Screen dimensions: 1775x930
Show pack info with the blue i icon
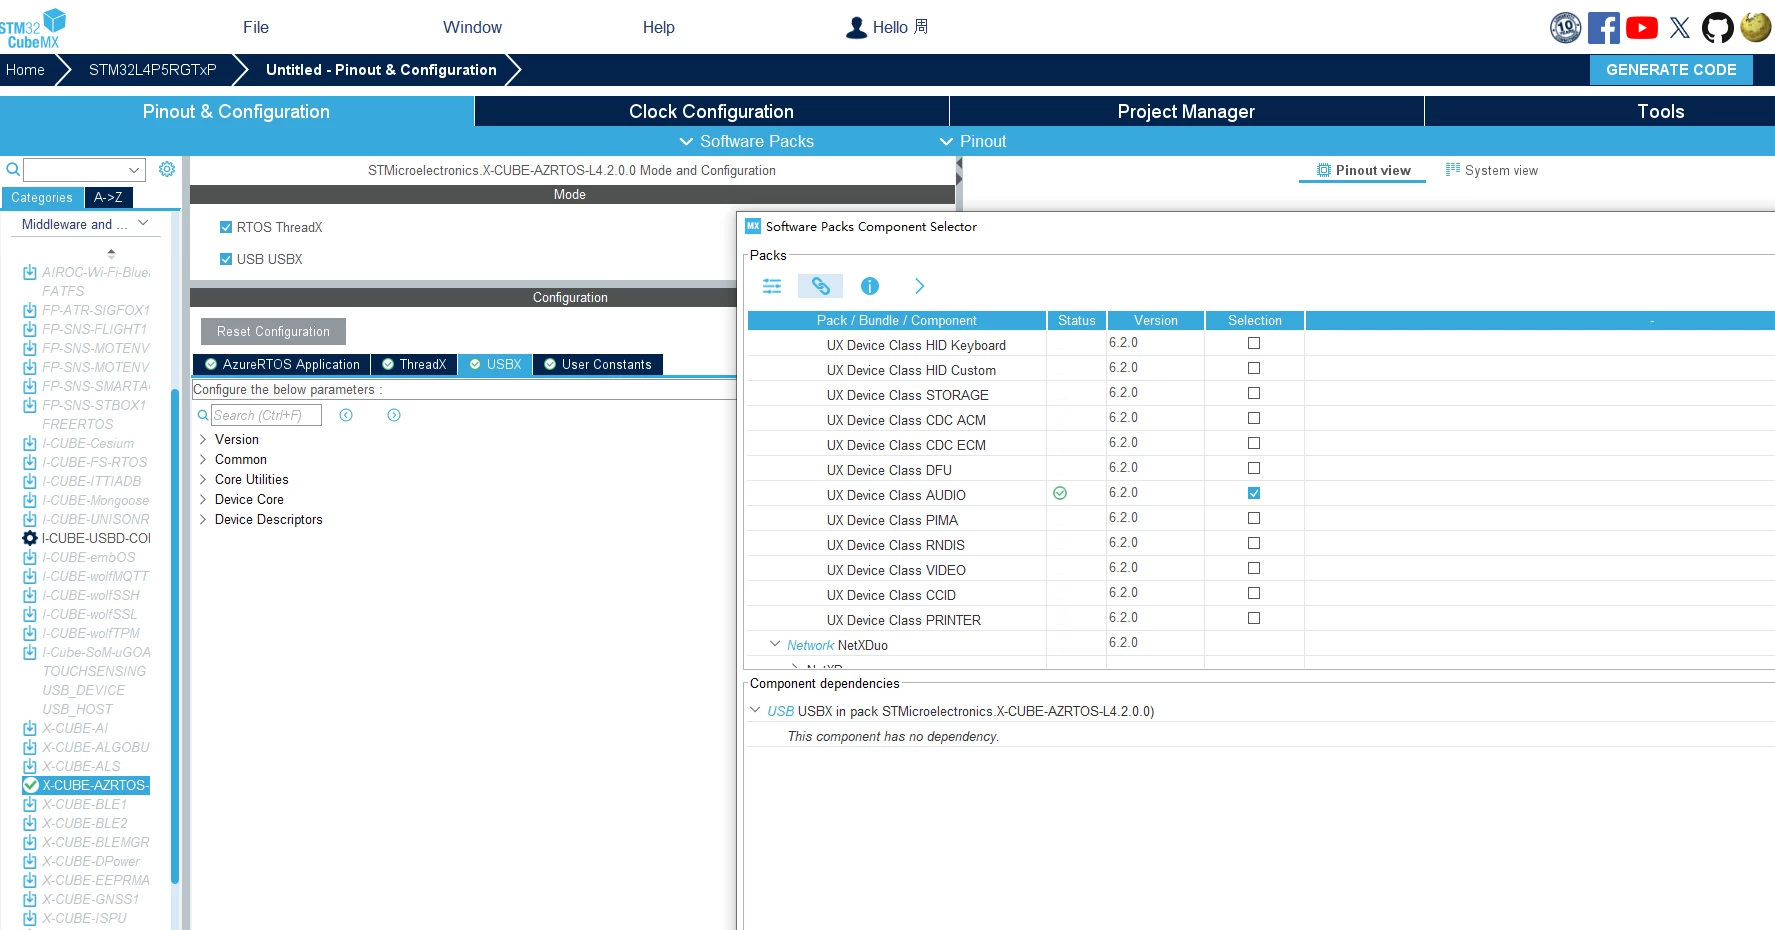click(x=870, y=286)
